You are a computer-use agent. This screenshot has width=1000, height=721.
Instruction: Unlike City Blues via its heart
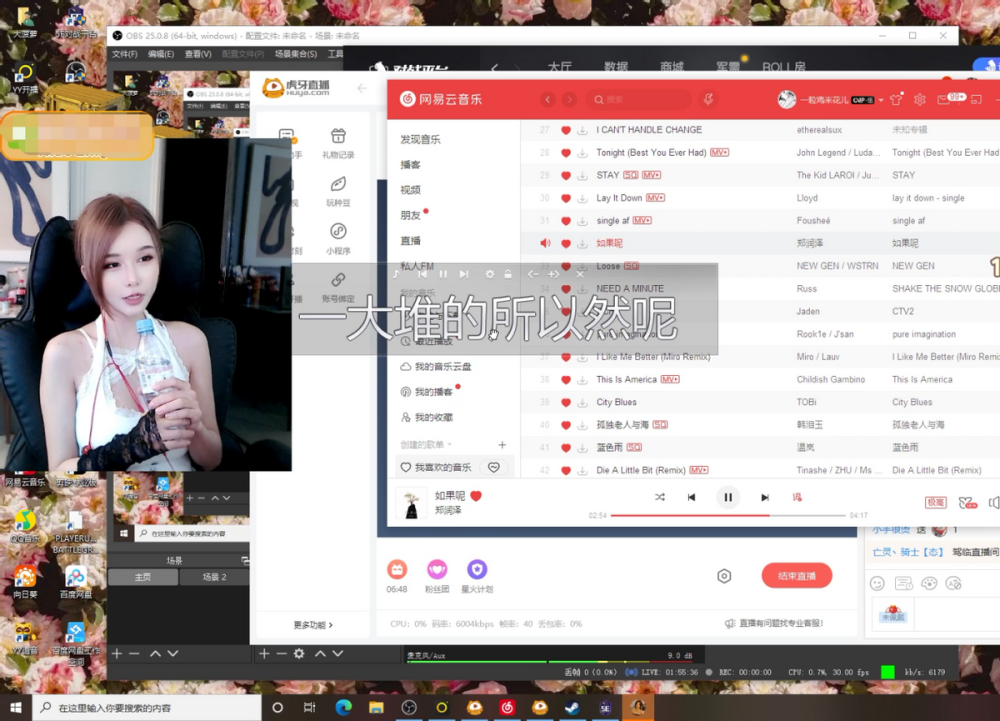566,402
